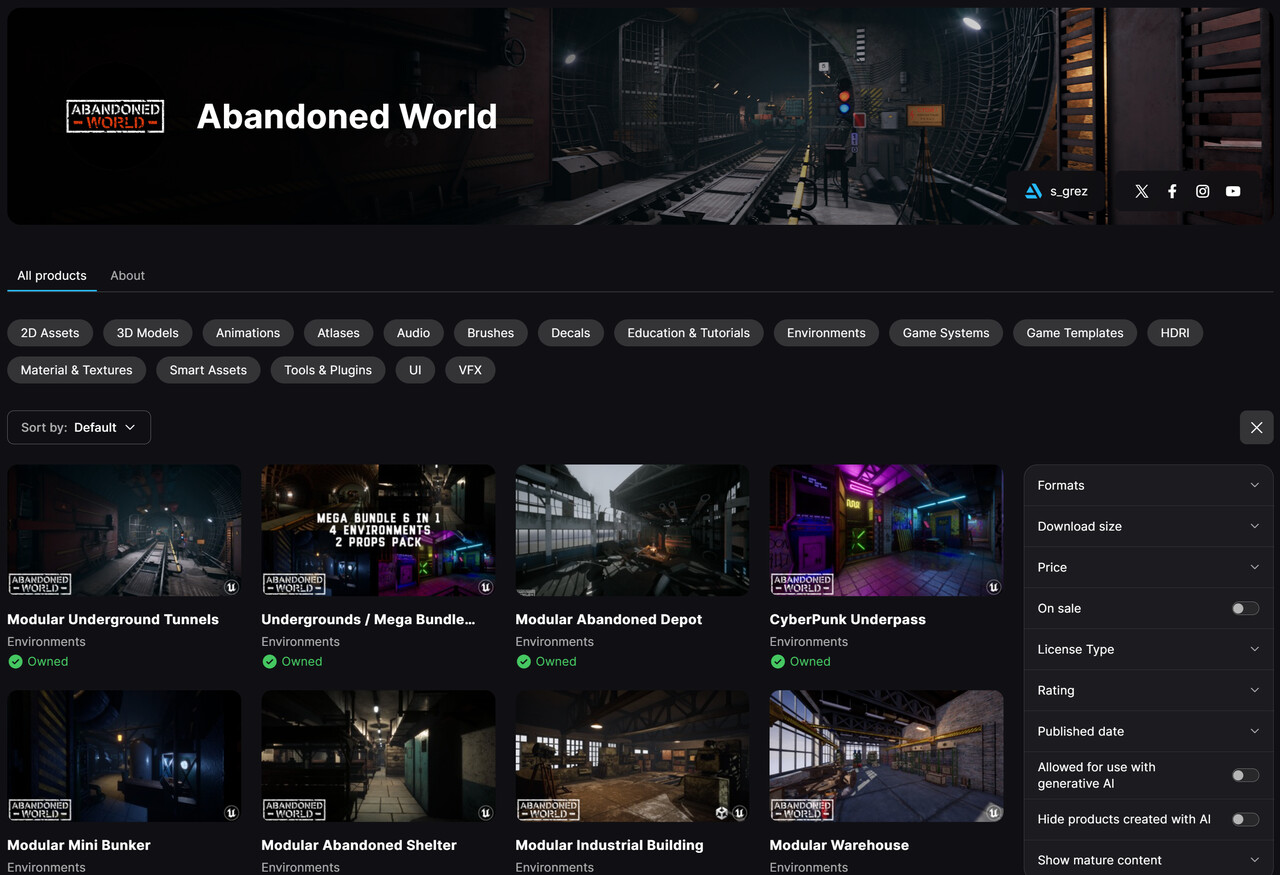The width and height of the screenshot is (1280, 875).
Task: Click Unreal Engine icon on Modular Abandoned Shelter
Action: click(x=485, y=813)
